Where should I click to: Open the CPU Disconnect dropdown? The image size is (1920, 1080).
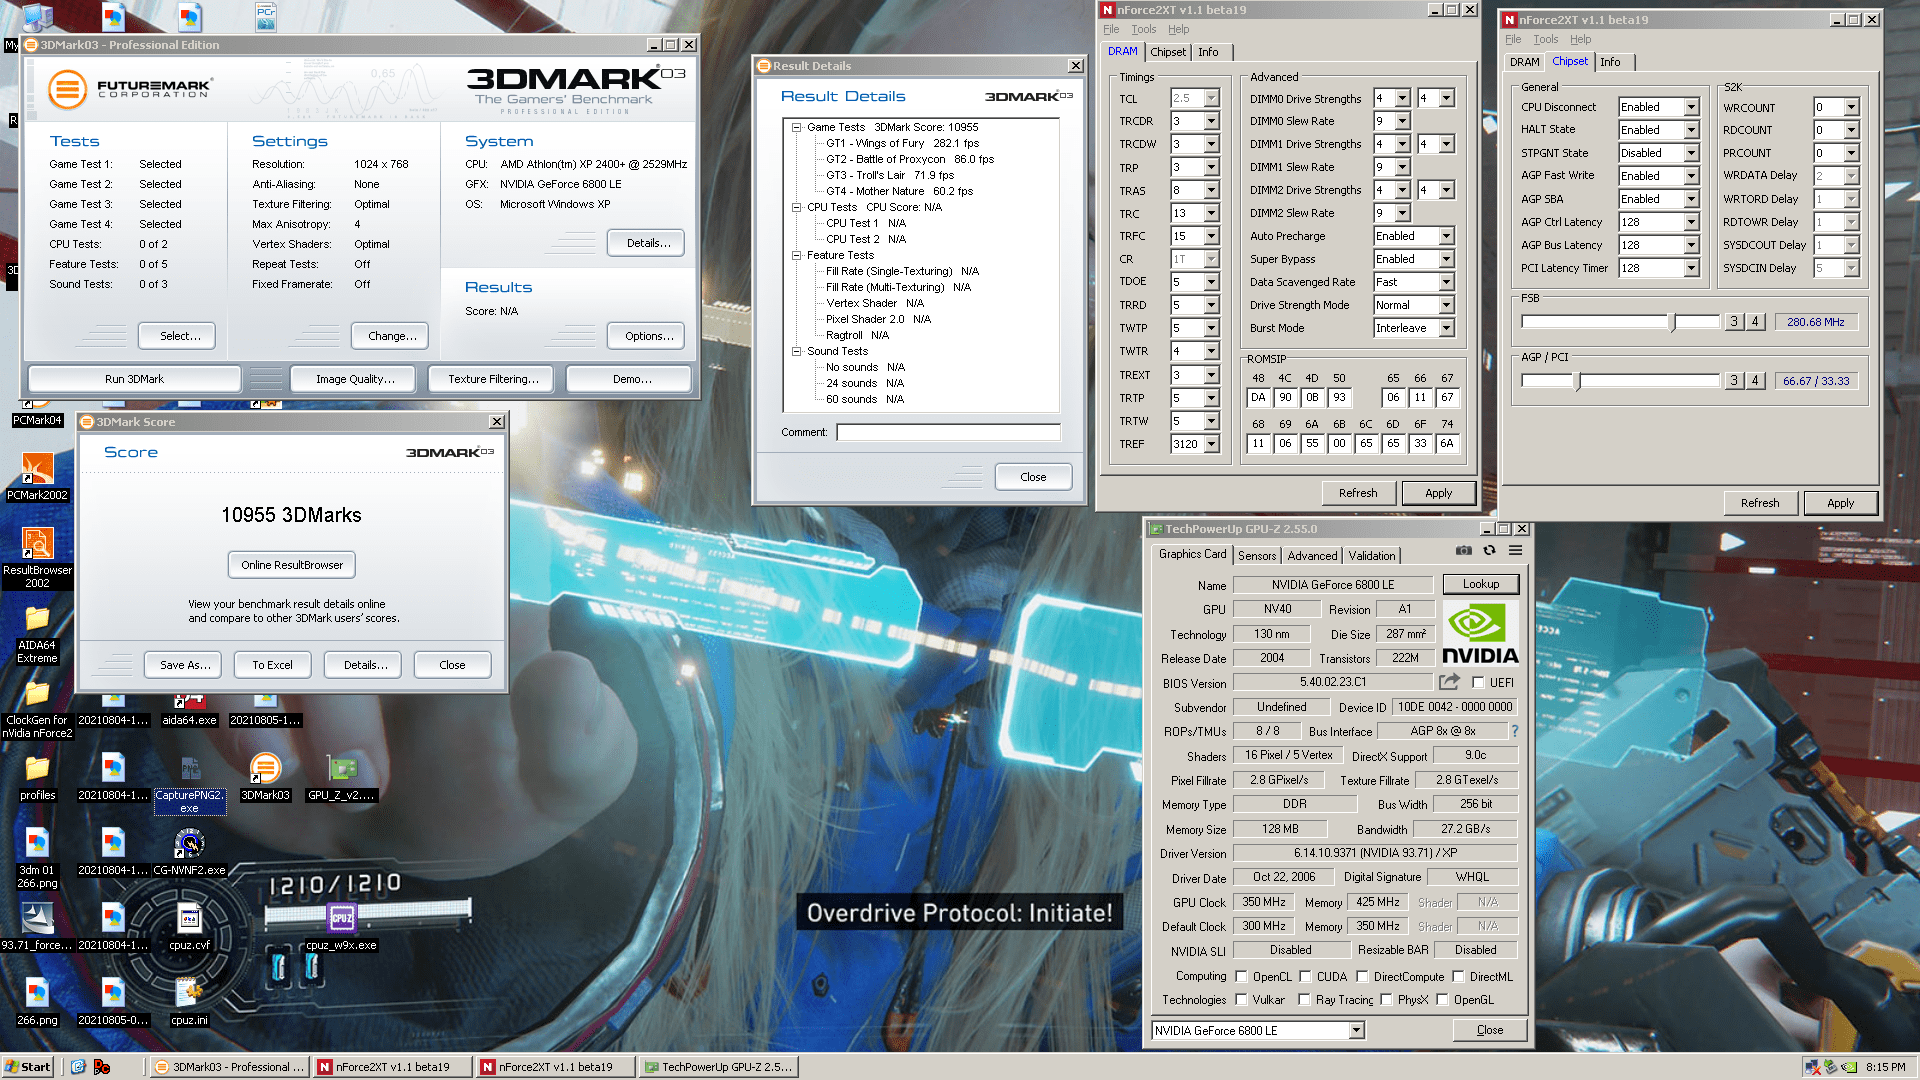[x=1691, y=107]
